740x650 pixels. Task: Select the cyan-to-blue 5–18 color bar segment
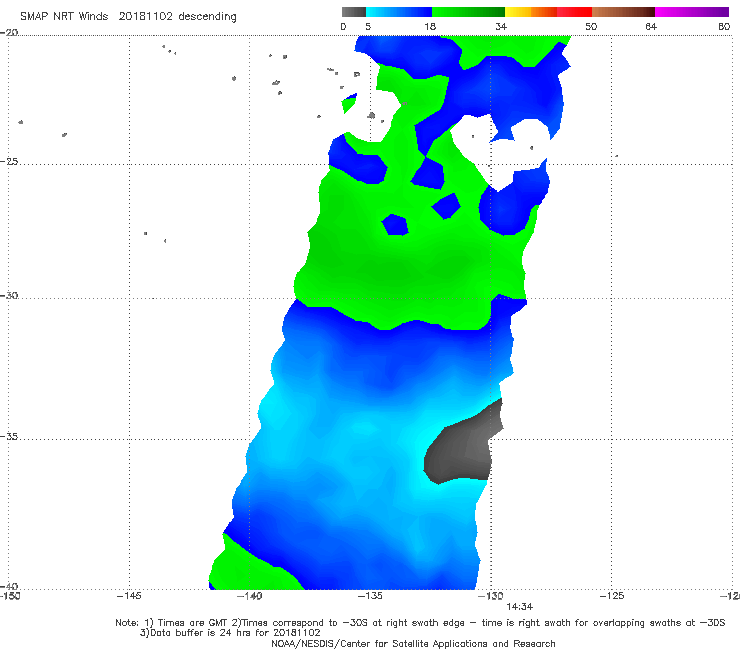click(399, 12)
